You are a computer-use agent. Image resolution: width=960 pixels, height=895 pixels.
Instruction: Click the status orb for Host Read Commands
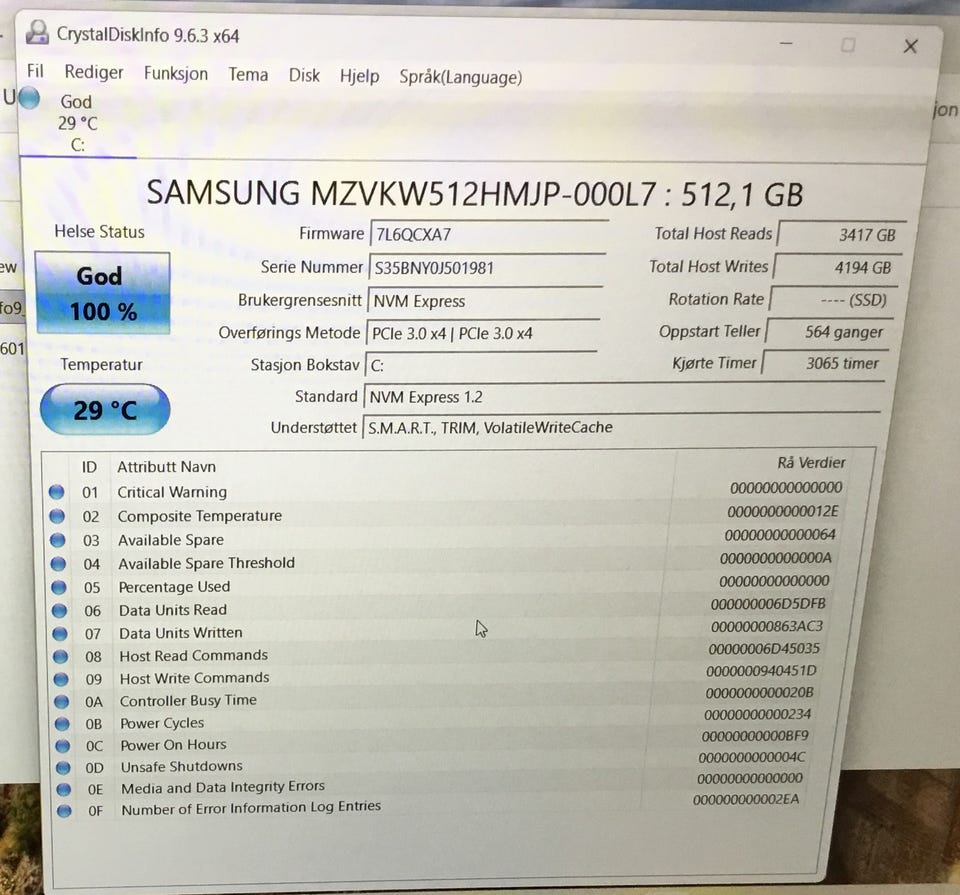tap(61, 656)
